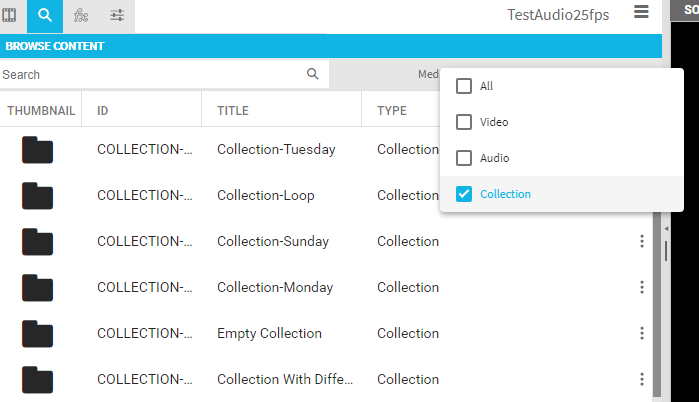Sort by the ID column header

point(103,111)
